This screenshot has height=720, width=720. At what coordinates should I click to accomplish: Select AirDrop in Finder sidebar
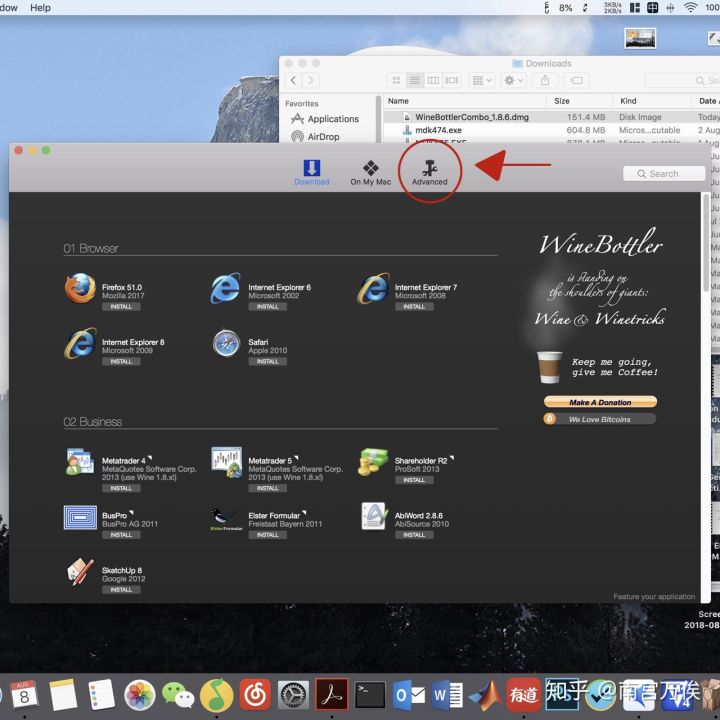pyautogui.click(x=315, y=136)
